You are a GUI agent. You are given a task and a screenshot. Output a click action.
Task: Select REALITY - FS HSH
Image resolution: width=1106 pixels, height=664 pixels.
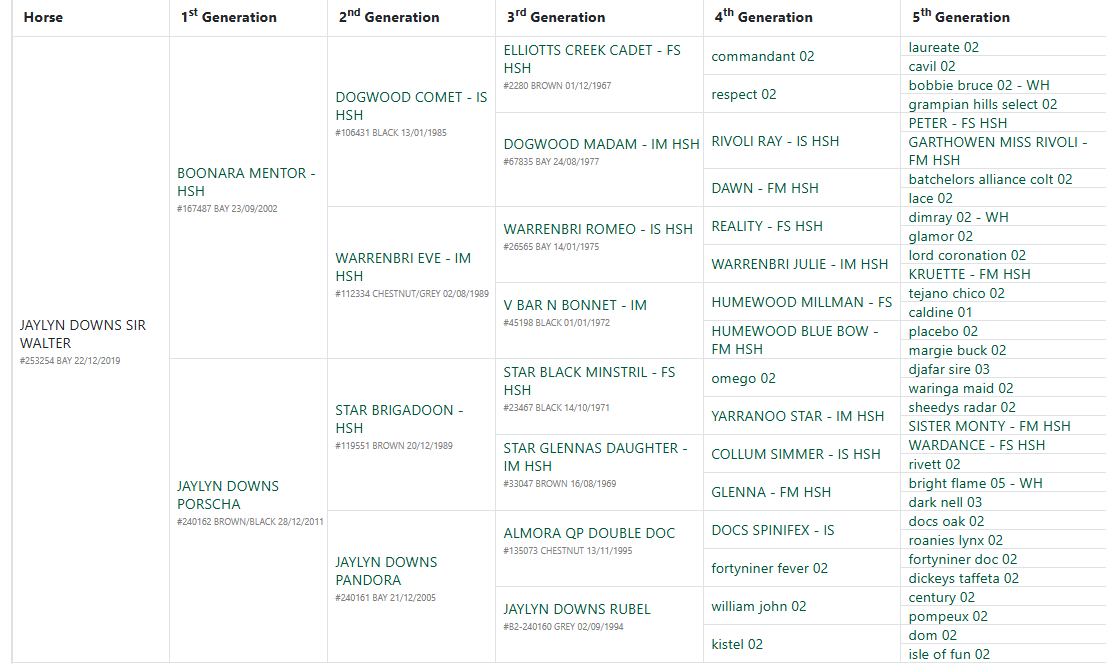tap(766, 227)
